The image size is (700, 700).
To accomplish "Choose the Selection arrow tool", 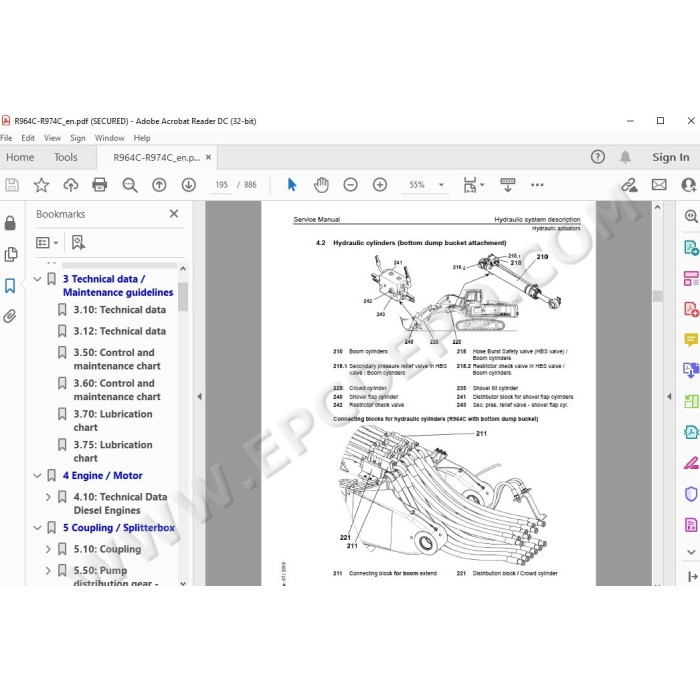I will [x=292, y=184].
